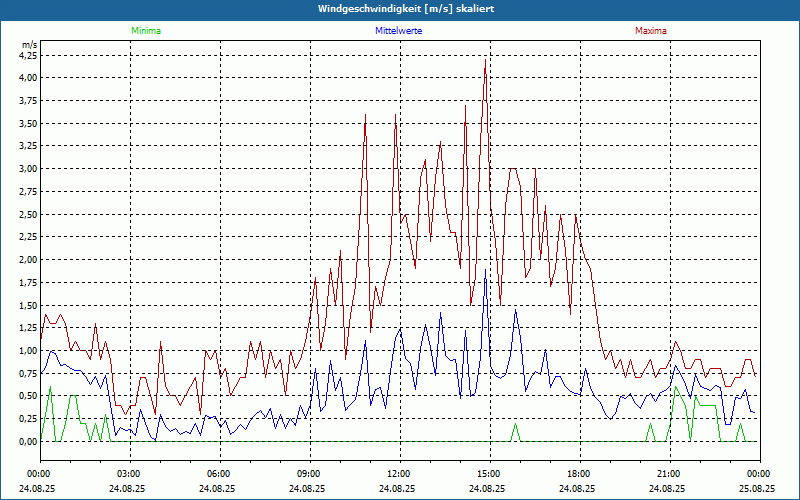Toggle the blue Mittelwerte legend entry
Viewport: 800px width, 500px height.
click(397, 31)
